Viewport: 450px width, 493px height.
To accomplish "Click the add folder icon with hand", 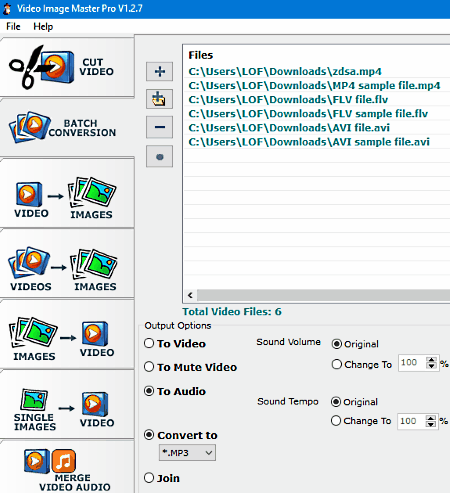I will 159,99.
